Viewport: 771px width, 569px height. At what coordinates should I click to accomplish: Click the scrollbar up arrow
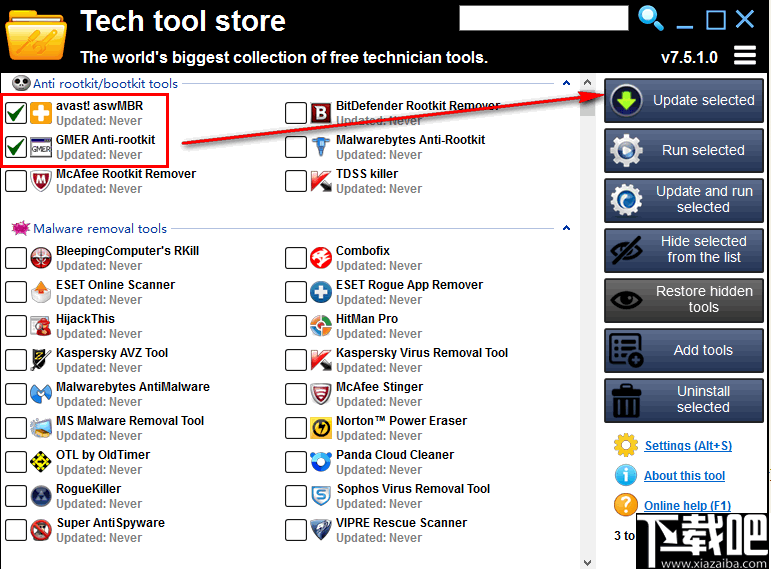coord(587,82)
